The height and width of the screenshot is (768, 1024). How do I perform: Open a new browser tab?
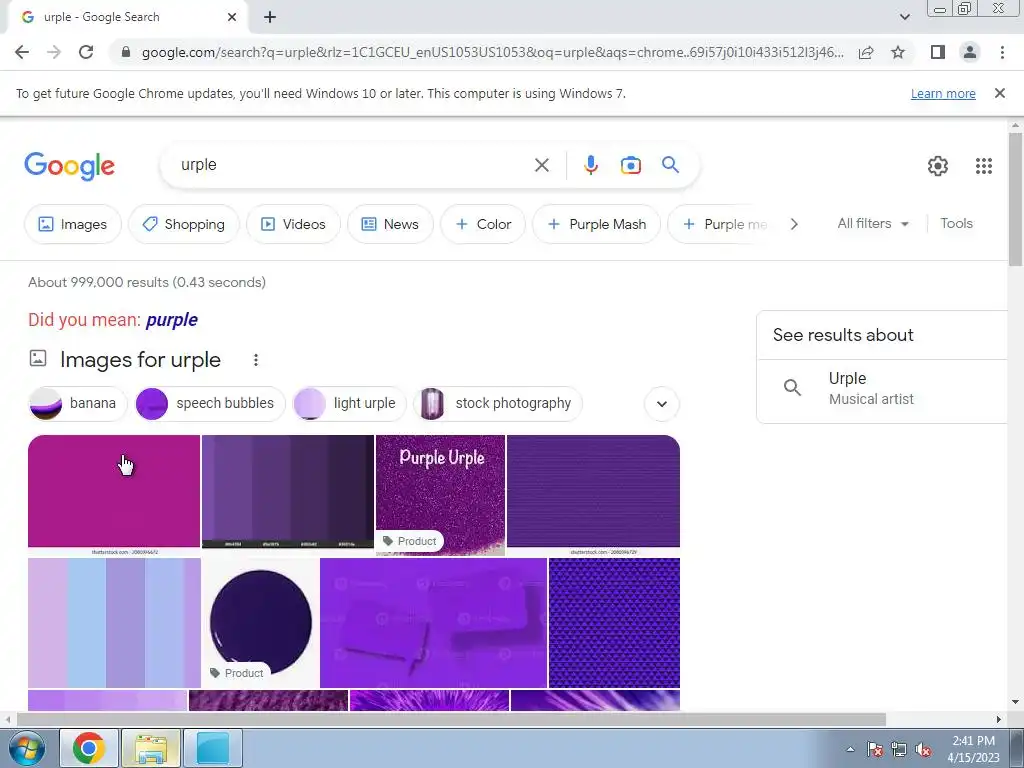coord(270,18)
